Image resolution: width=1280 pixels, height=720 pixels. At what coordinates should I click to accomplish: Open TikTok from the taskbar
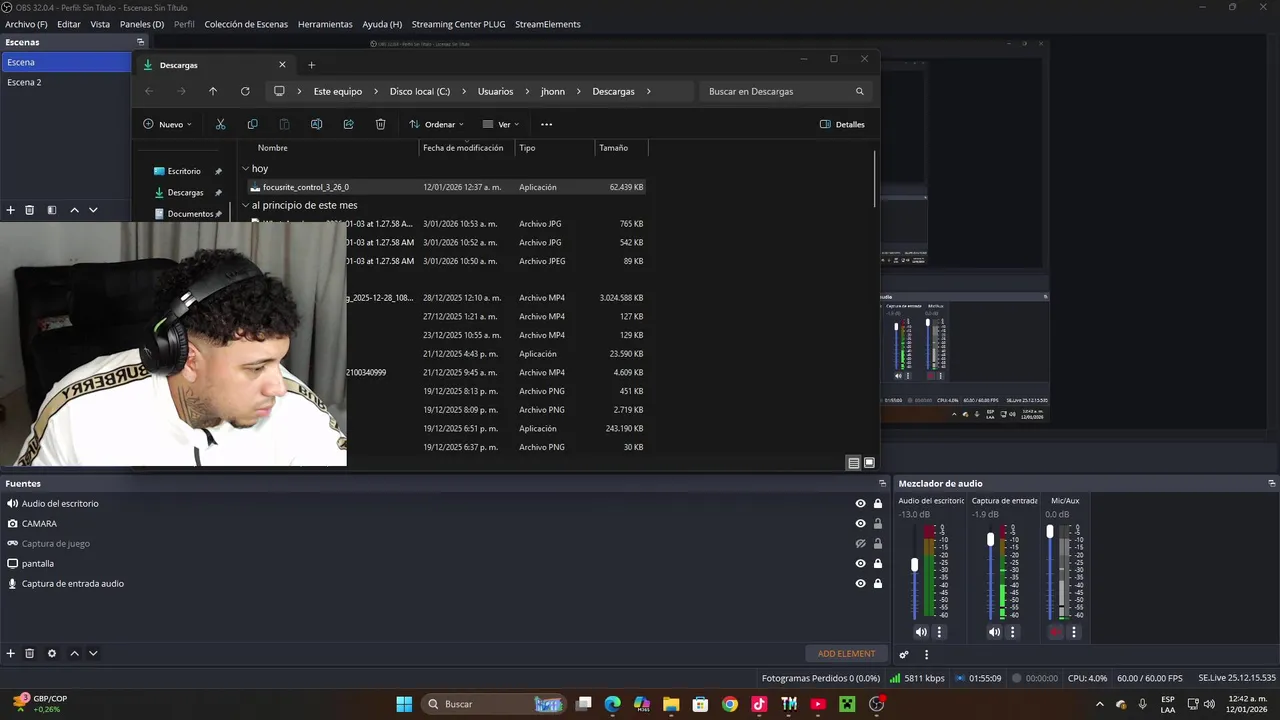(759, 704)
